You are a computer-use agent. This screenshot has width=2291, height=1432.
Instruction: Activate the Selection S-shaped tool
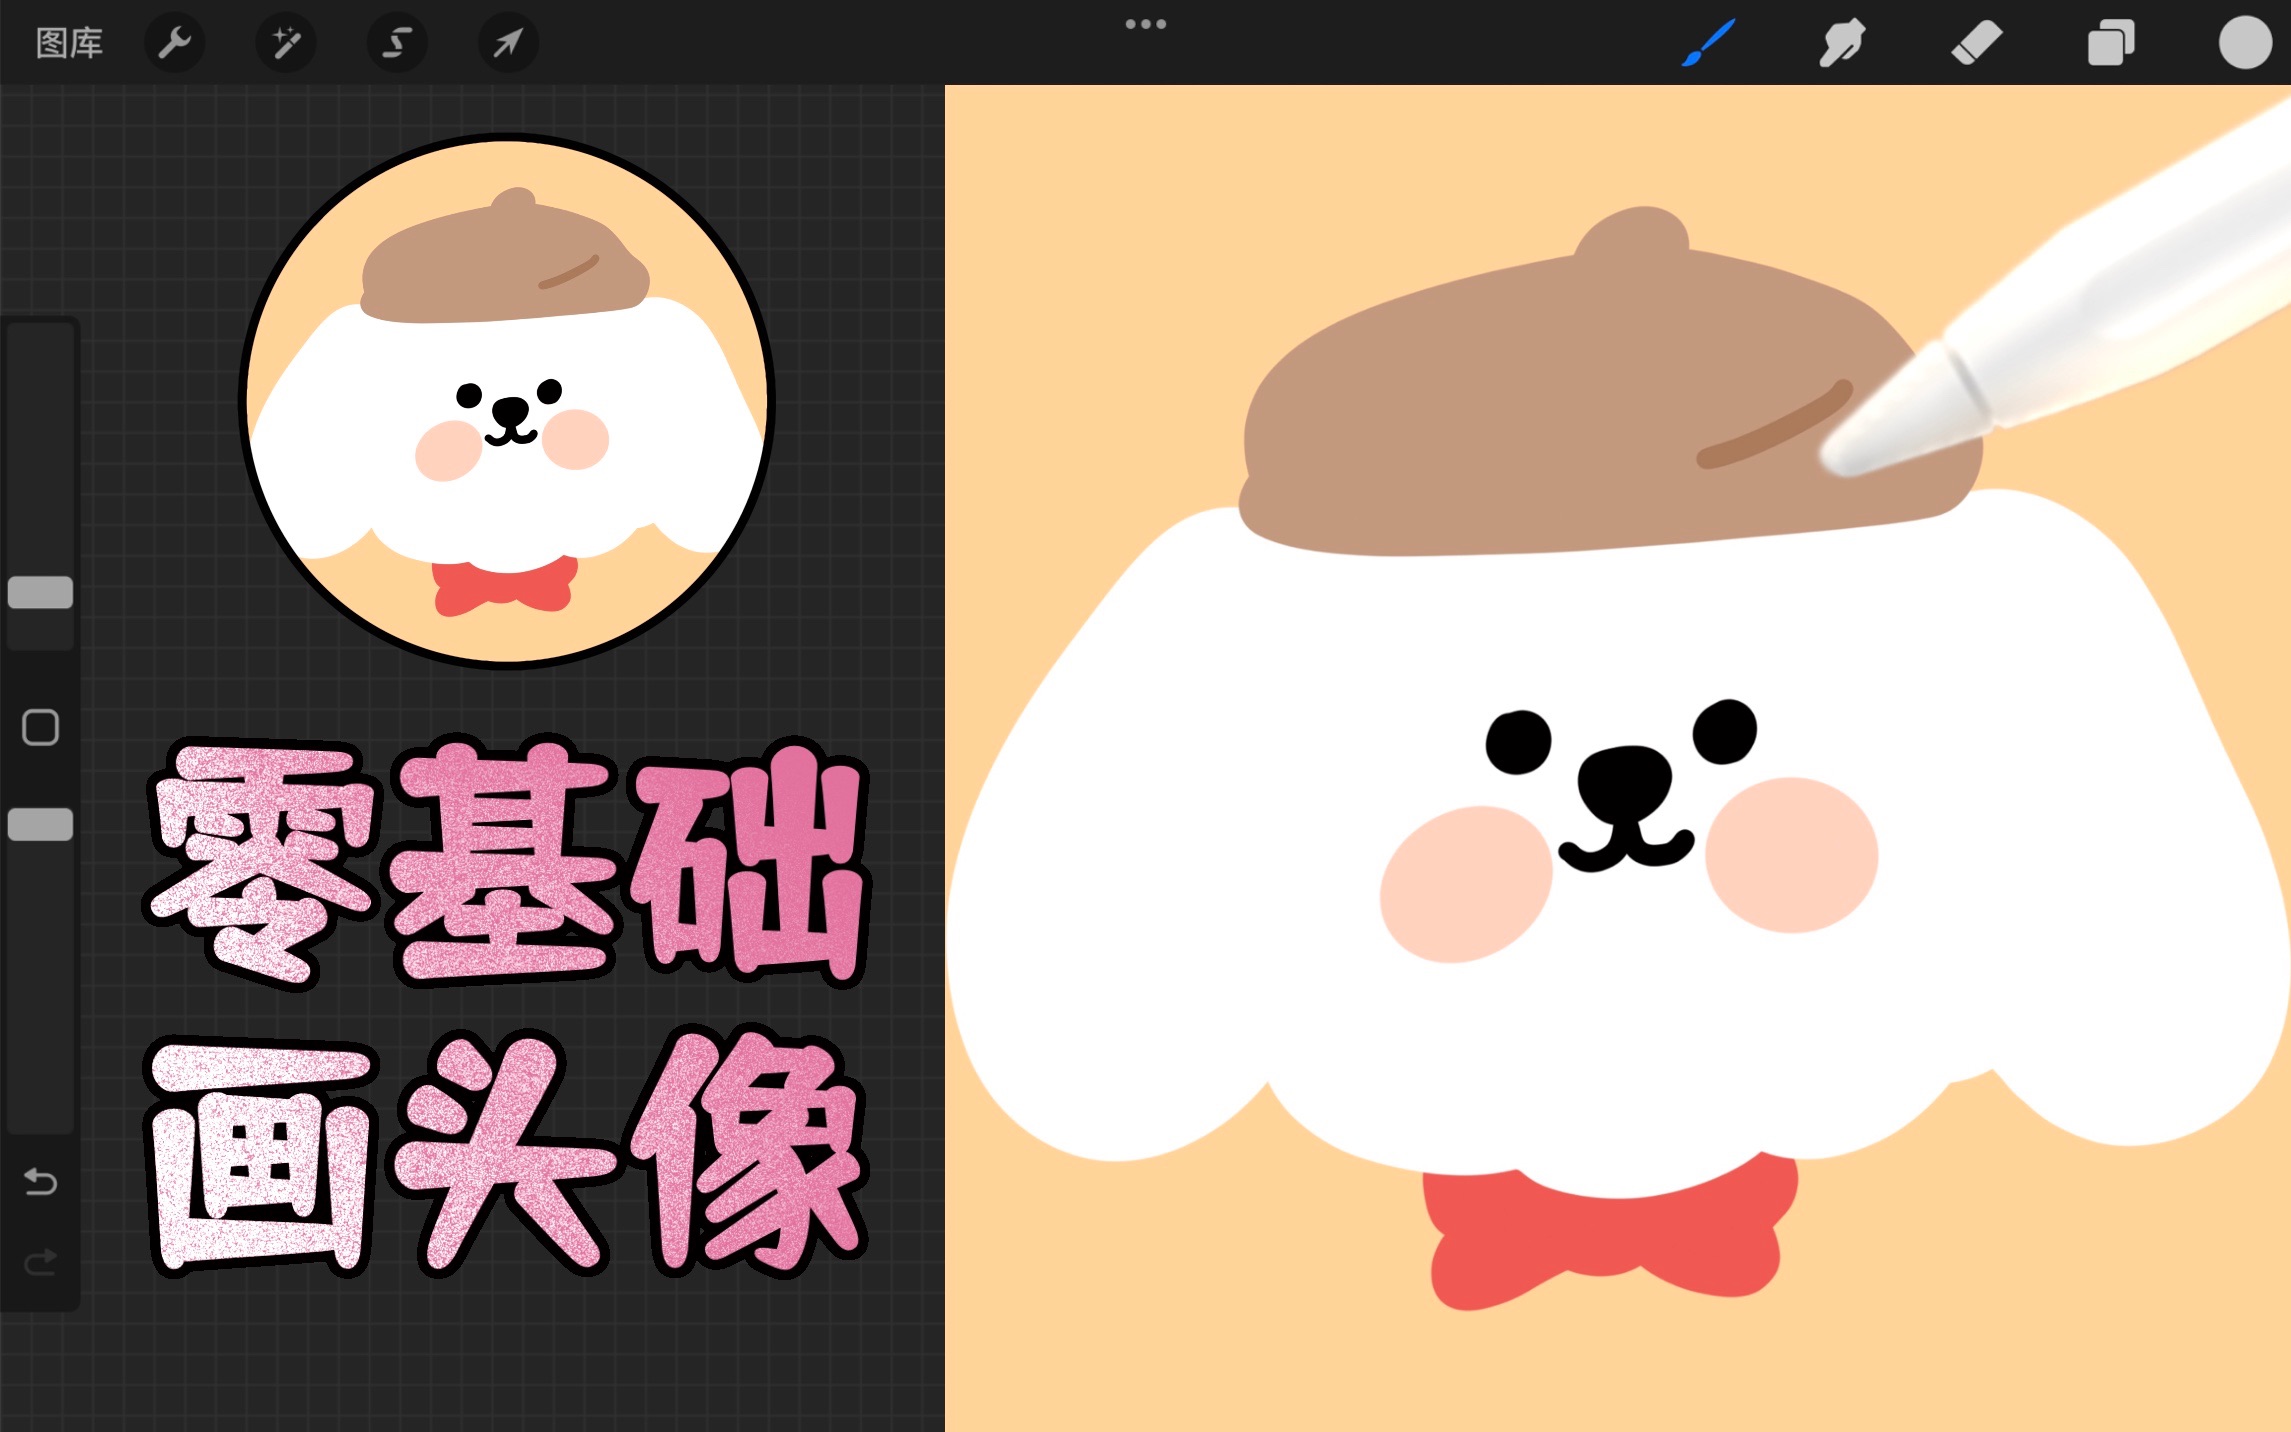[397, 43]
